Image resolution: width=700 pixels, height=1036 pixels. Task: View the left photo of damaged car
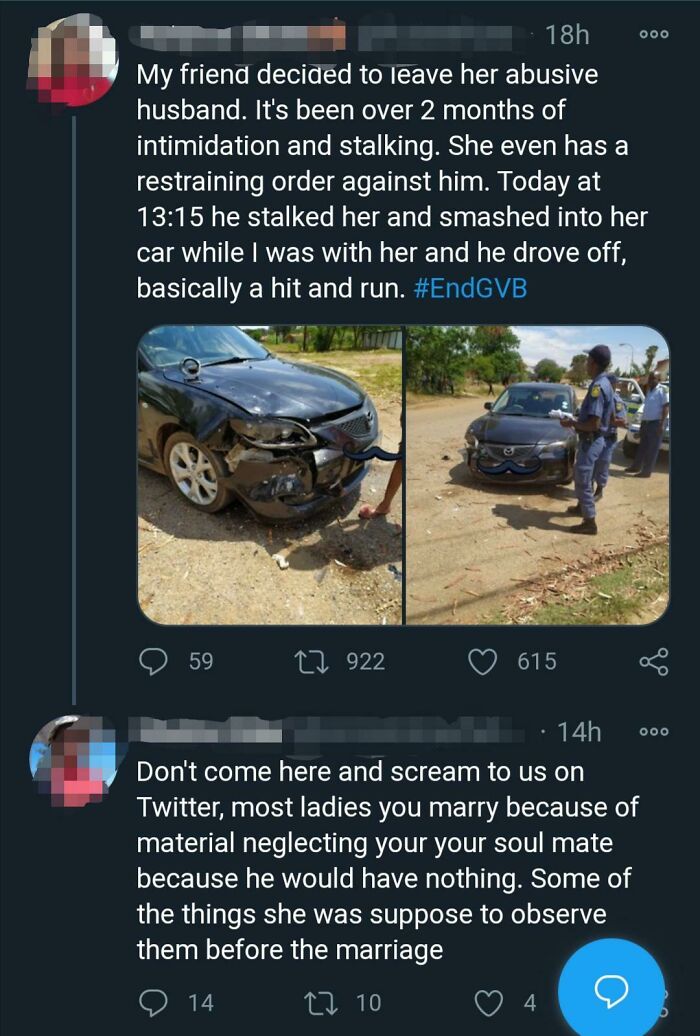coord(270,475)
